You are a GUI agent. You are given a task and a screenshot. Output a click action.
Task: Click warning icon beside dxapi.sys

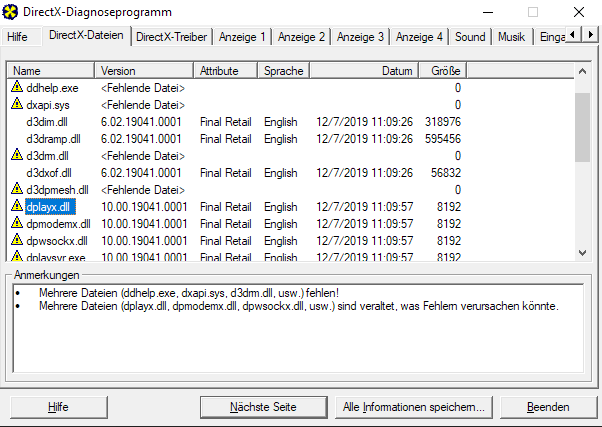(x=17, y=104)
